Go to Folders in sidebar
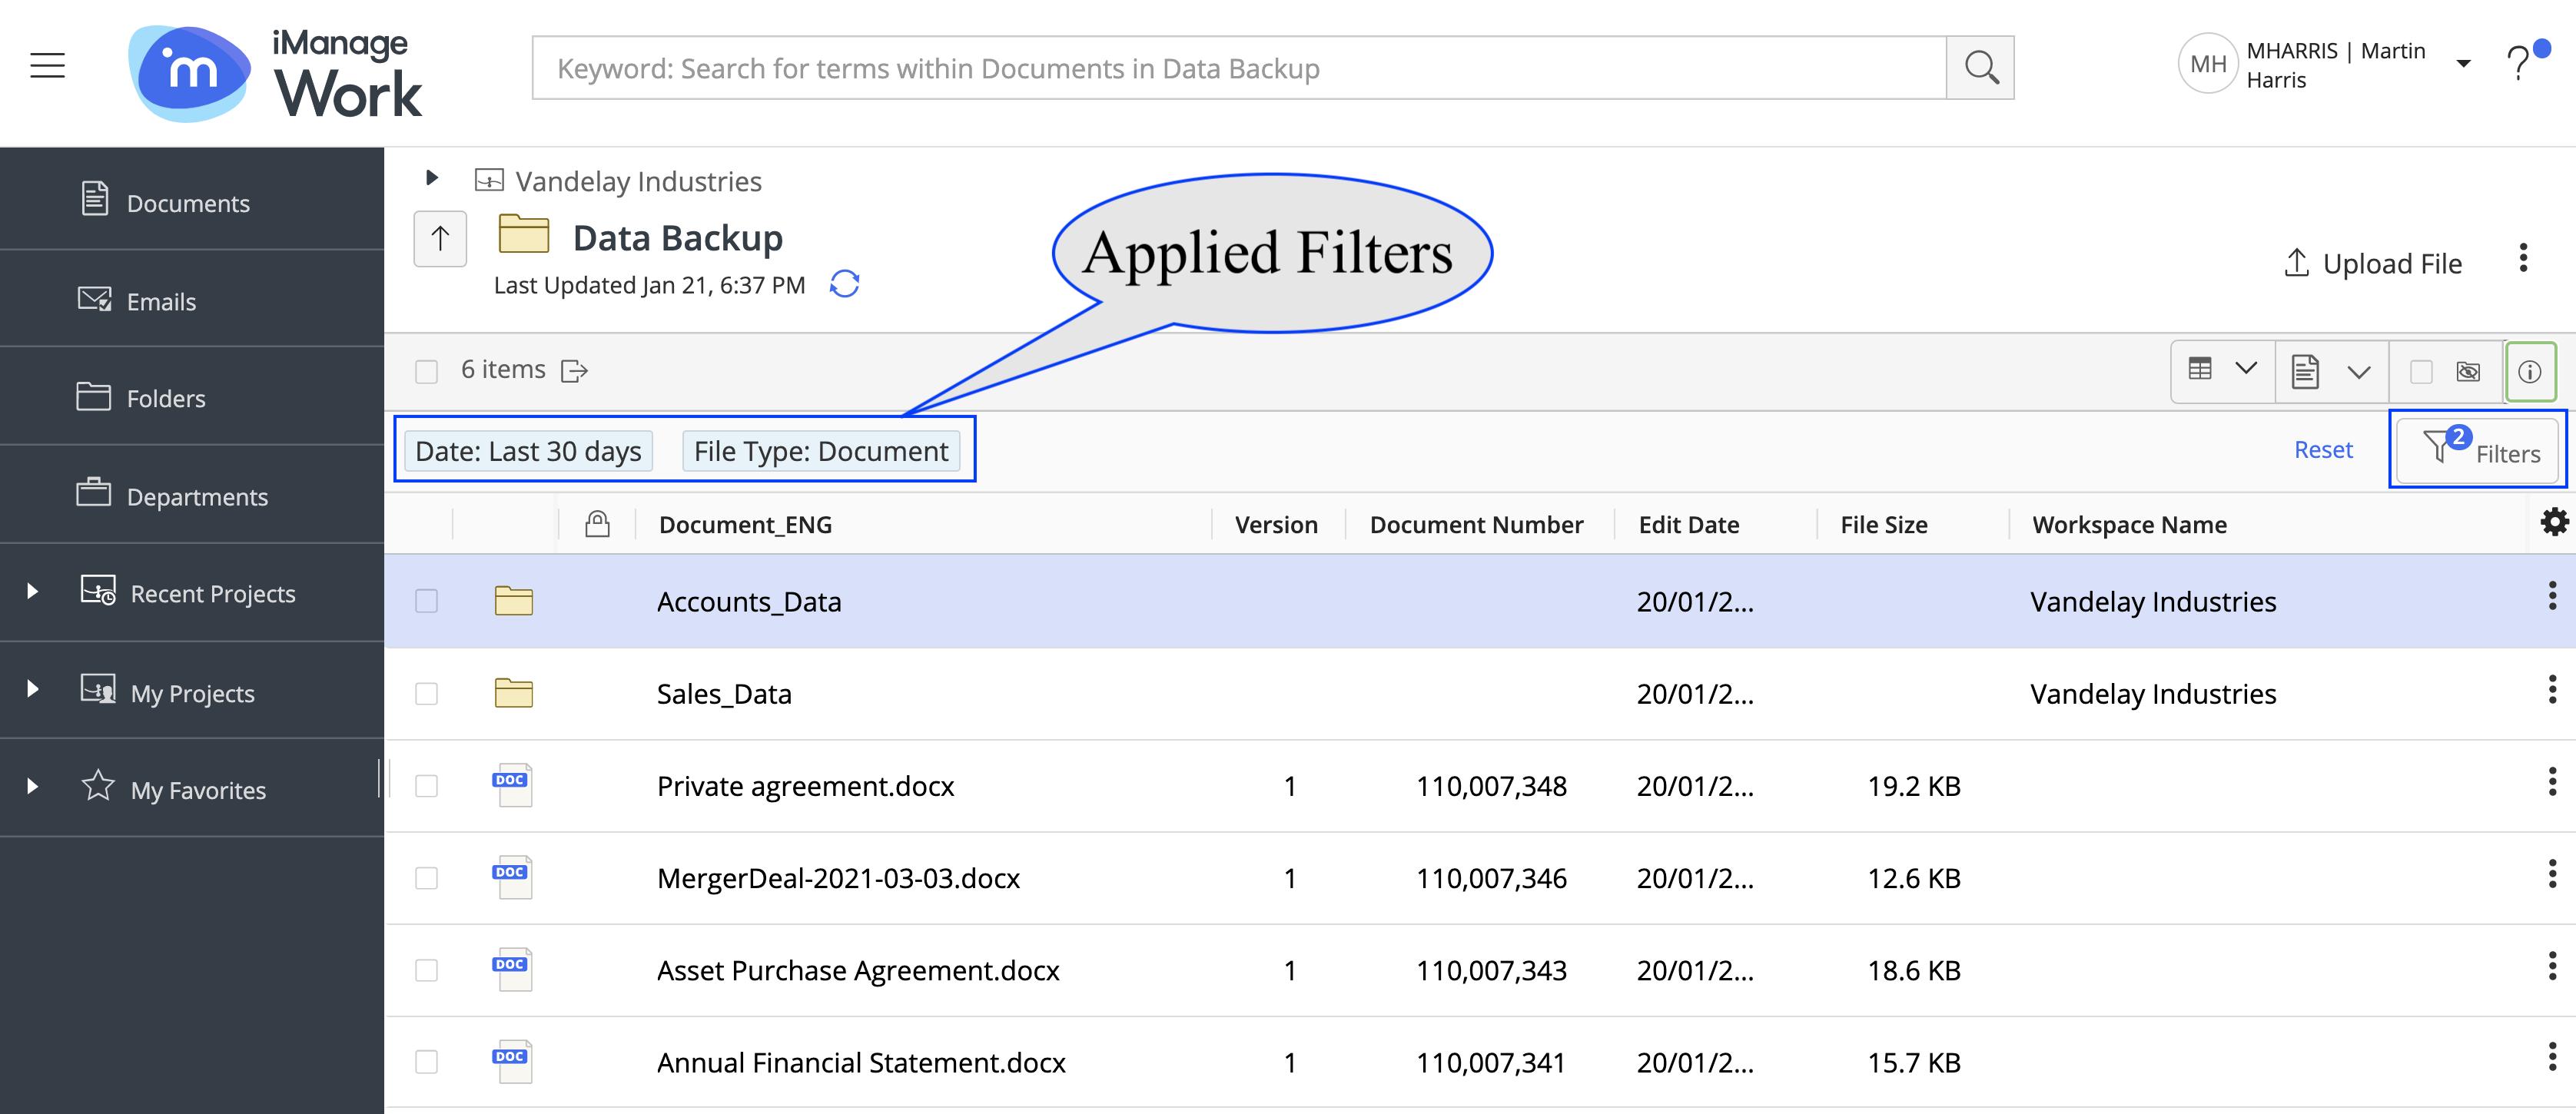2576x1114 pixels. [165, 398]
